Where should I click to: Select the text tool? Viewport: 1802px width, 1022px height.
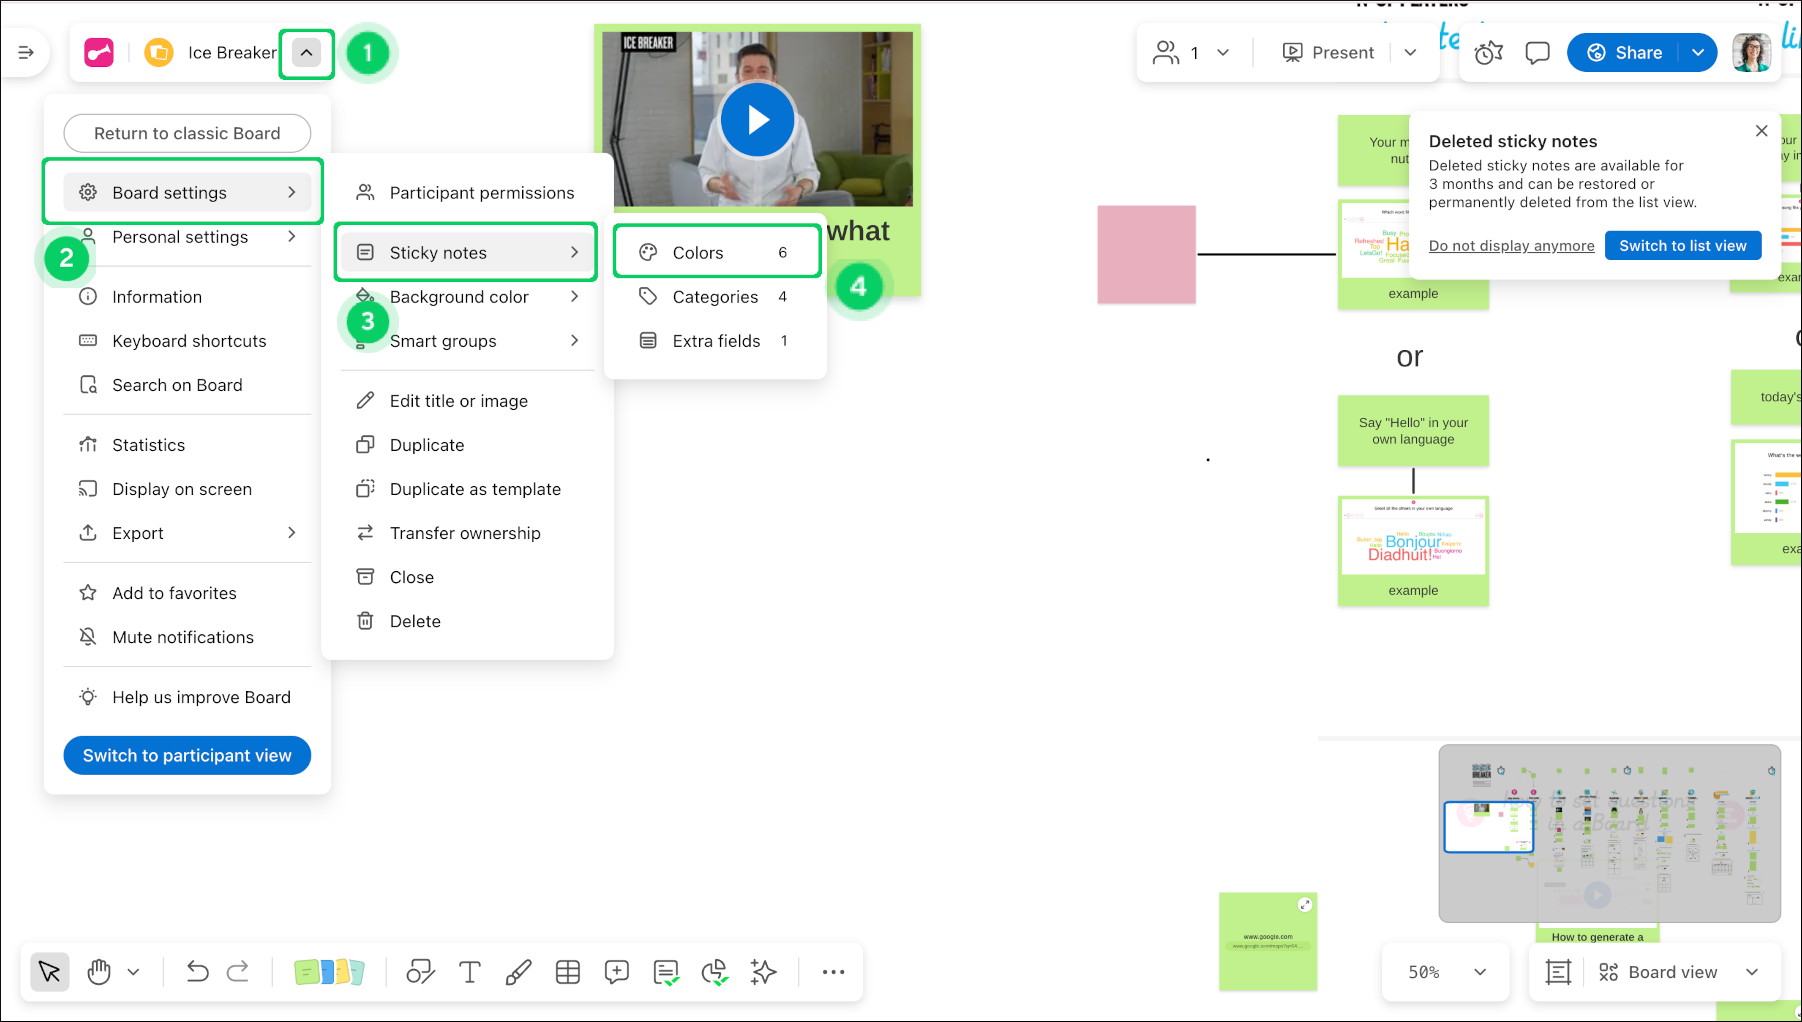(x=469, y=972)
